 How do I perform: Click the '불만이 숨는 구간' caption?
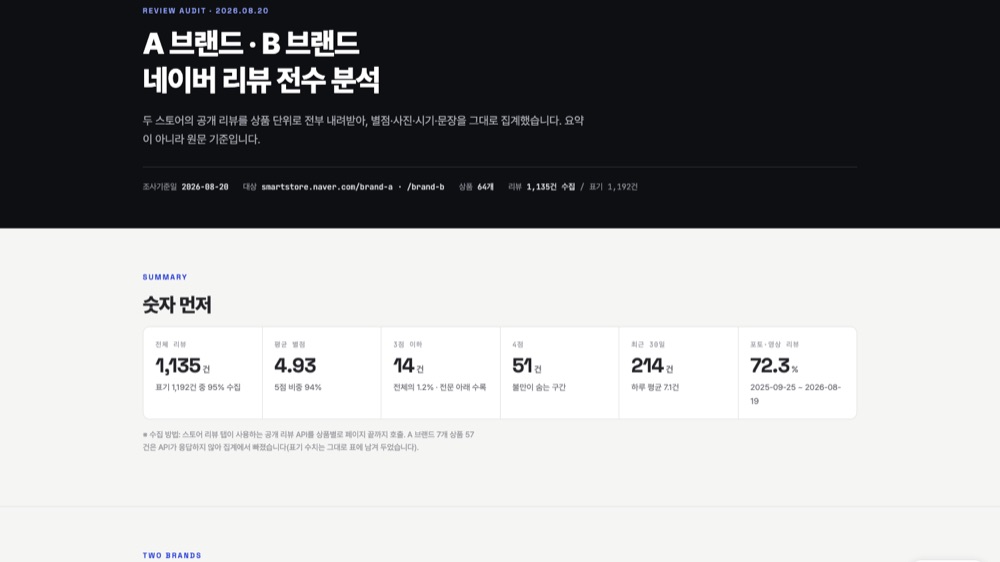[x=539, y=387]
